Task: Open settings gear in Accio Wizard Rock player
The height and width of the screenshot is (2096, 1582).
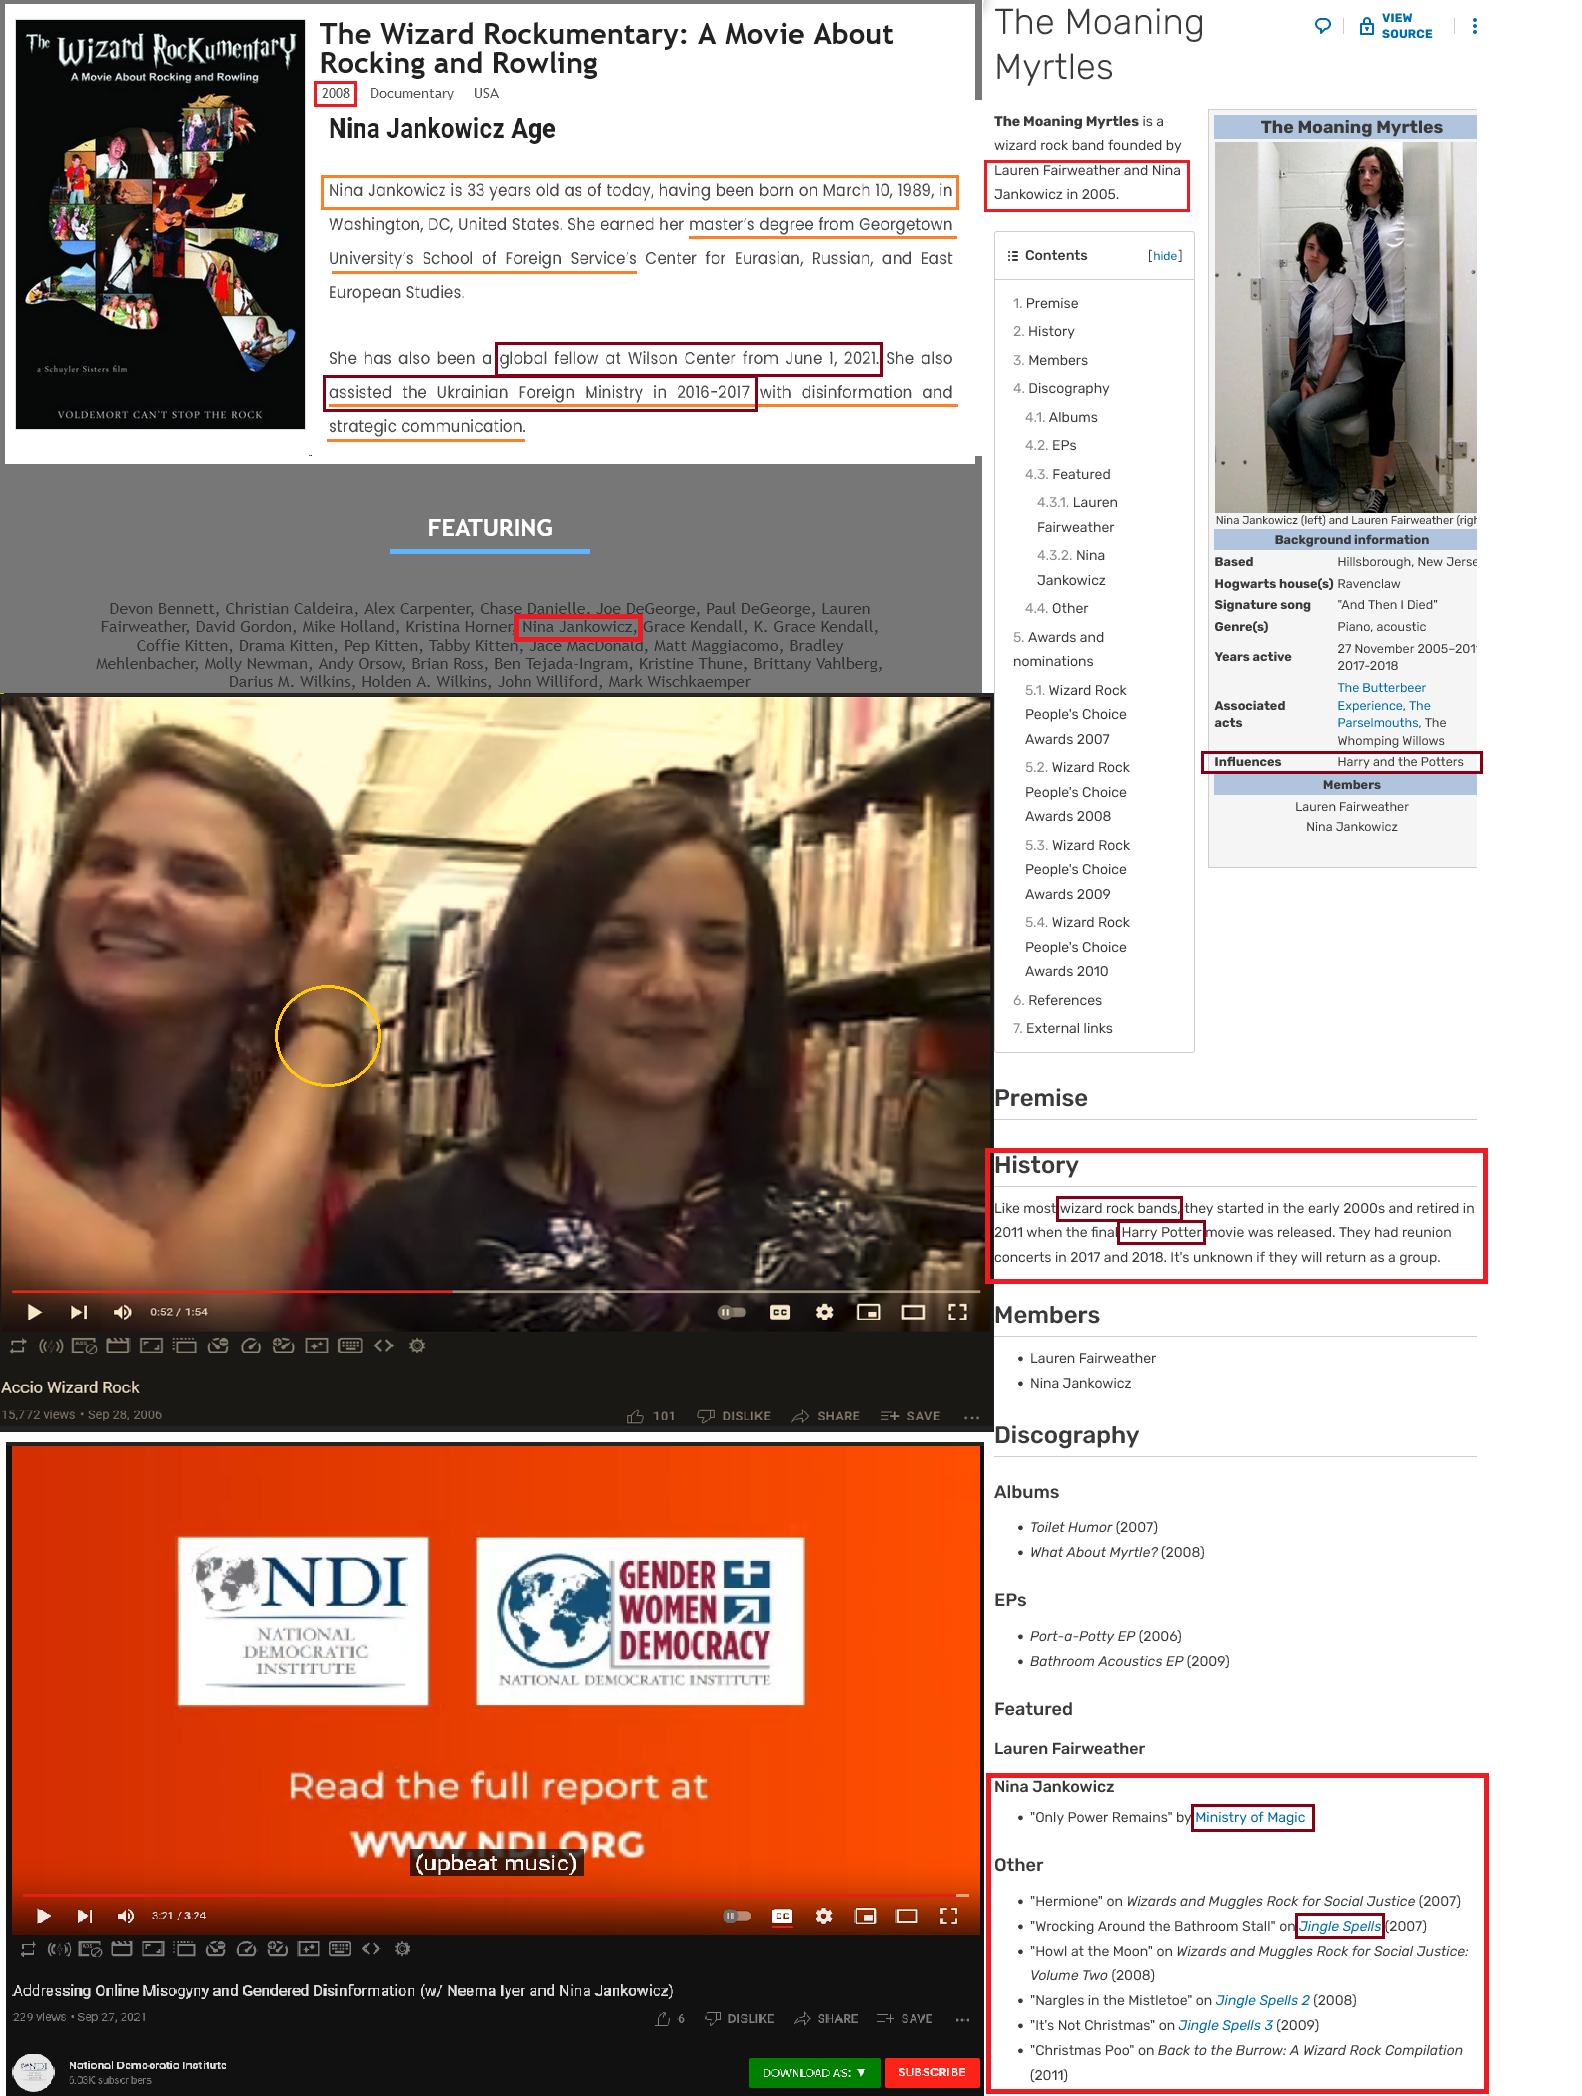Action: pyautogui.click(x=824, y=1312)
